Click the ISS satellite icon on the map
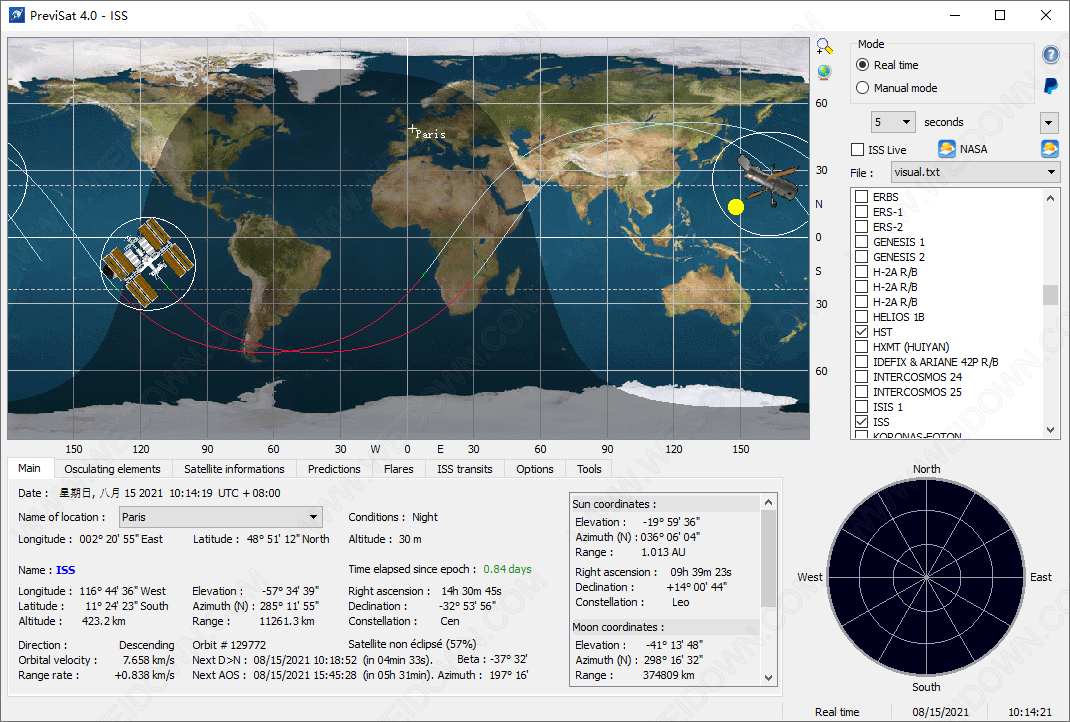 coord(147,263)
